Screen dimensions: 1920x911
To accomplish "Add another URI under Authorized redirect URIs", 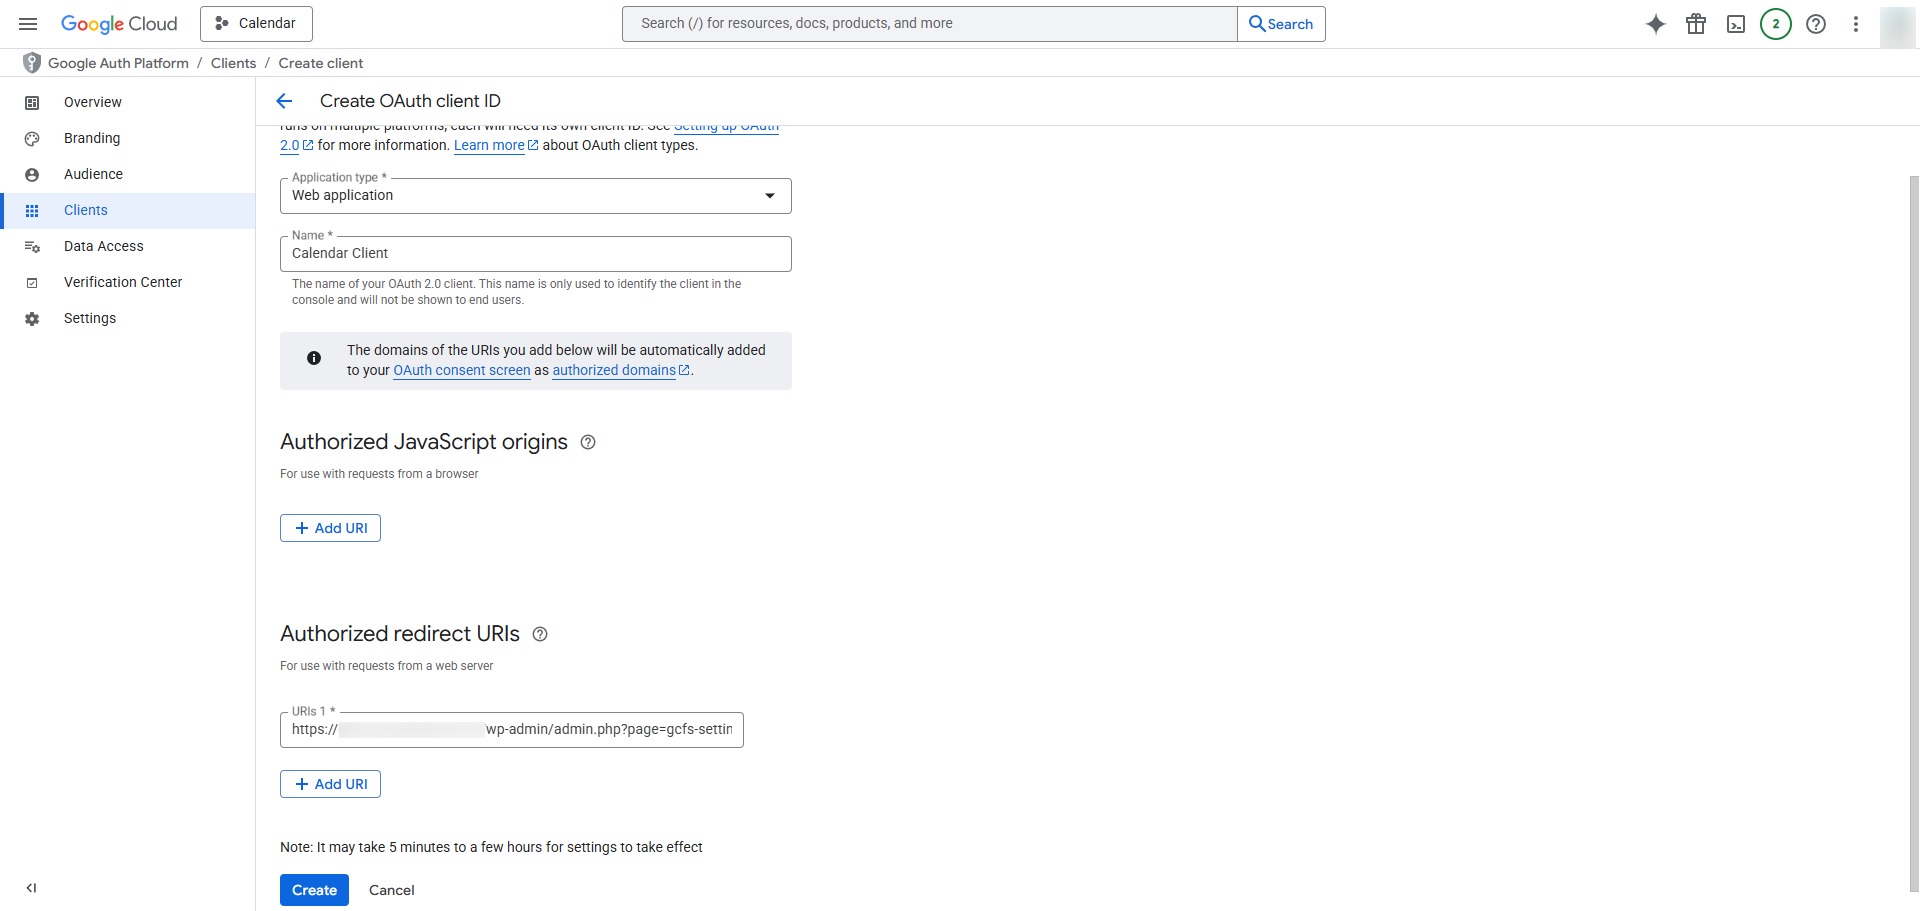I will 330,784.
